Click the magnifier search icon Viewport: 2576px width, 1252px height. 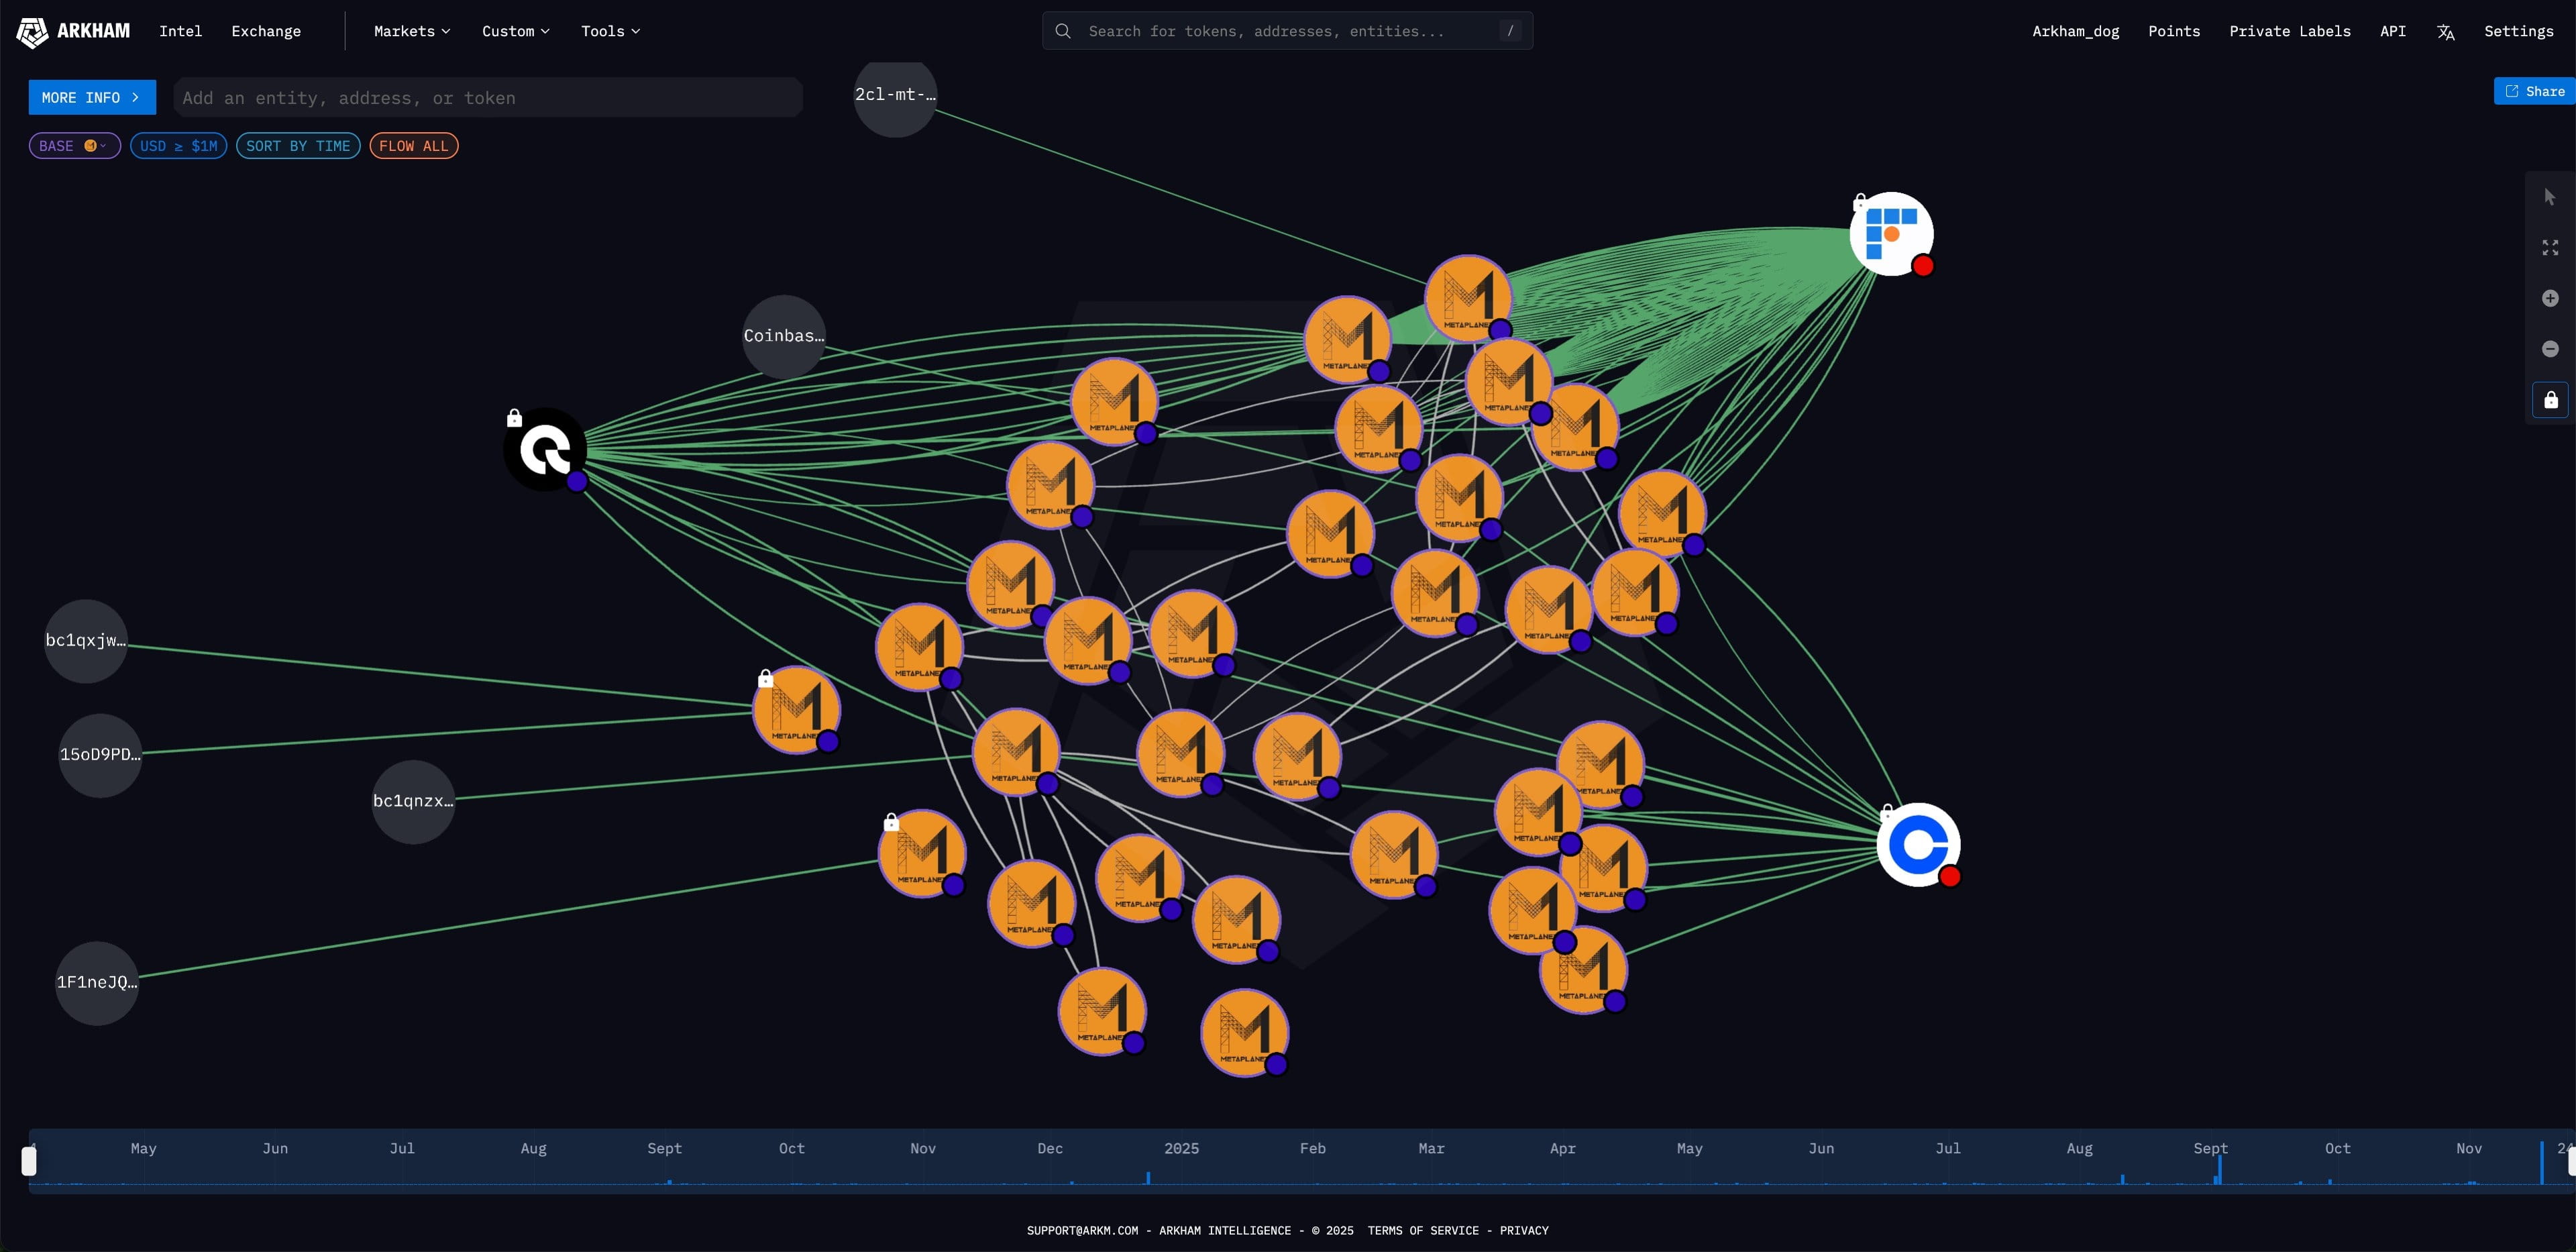pyautogui.click(x=1063, y=31)
